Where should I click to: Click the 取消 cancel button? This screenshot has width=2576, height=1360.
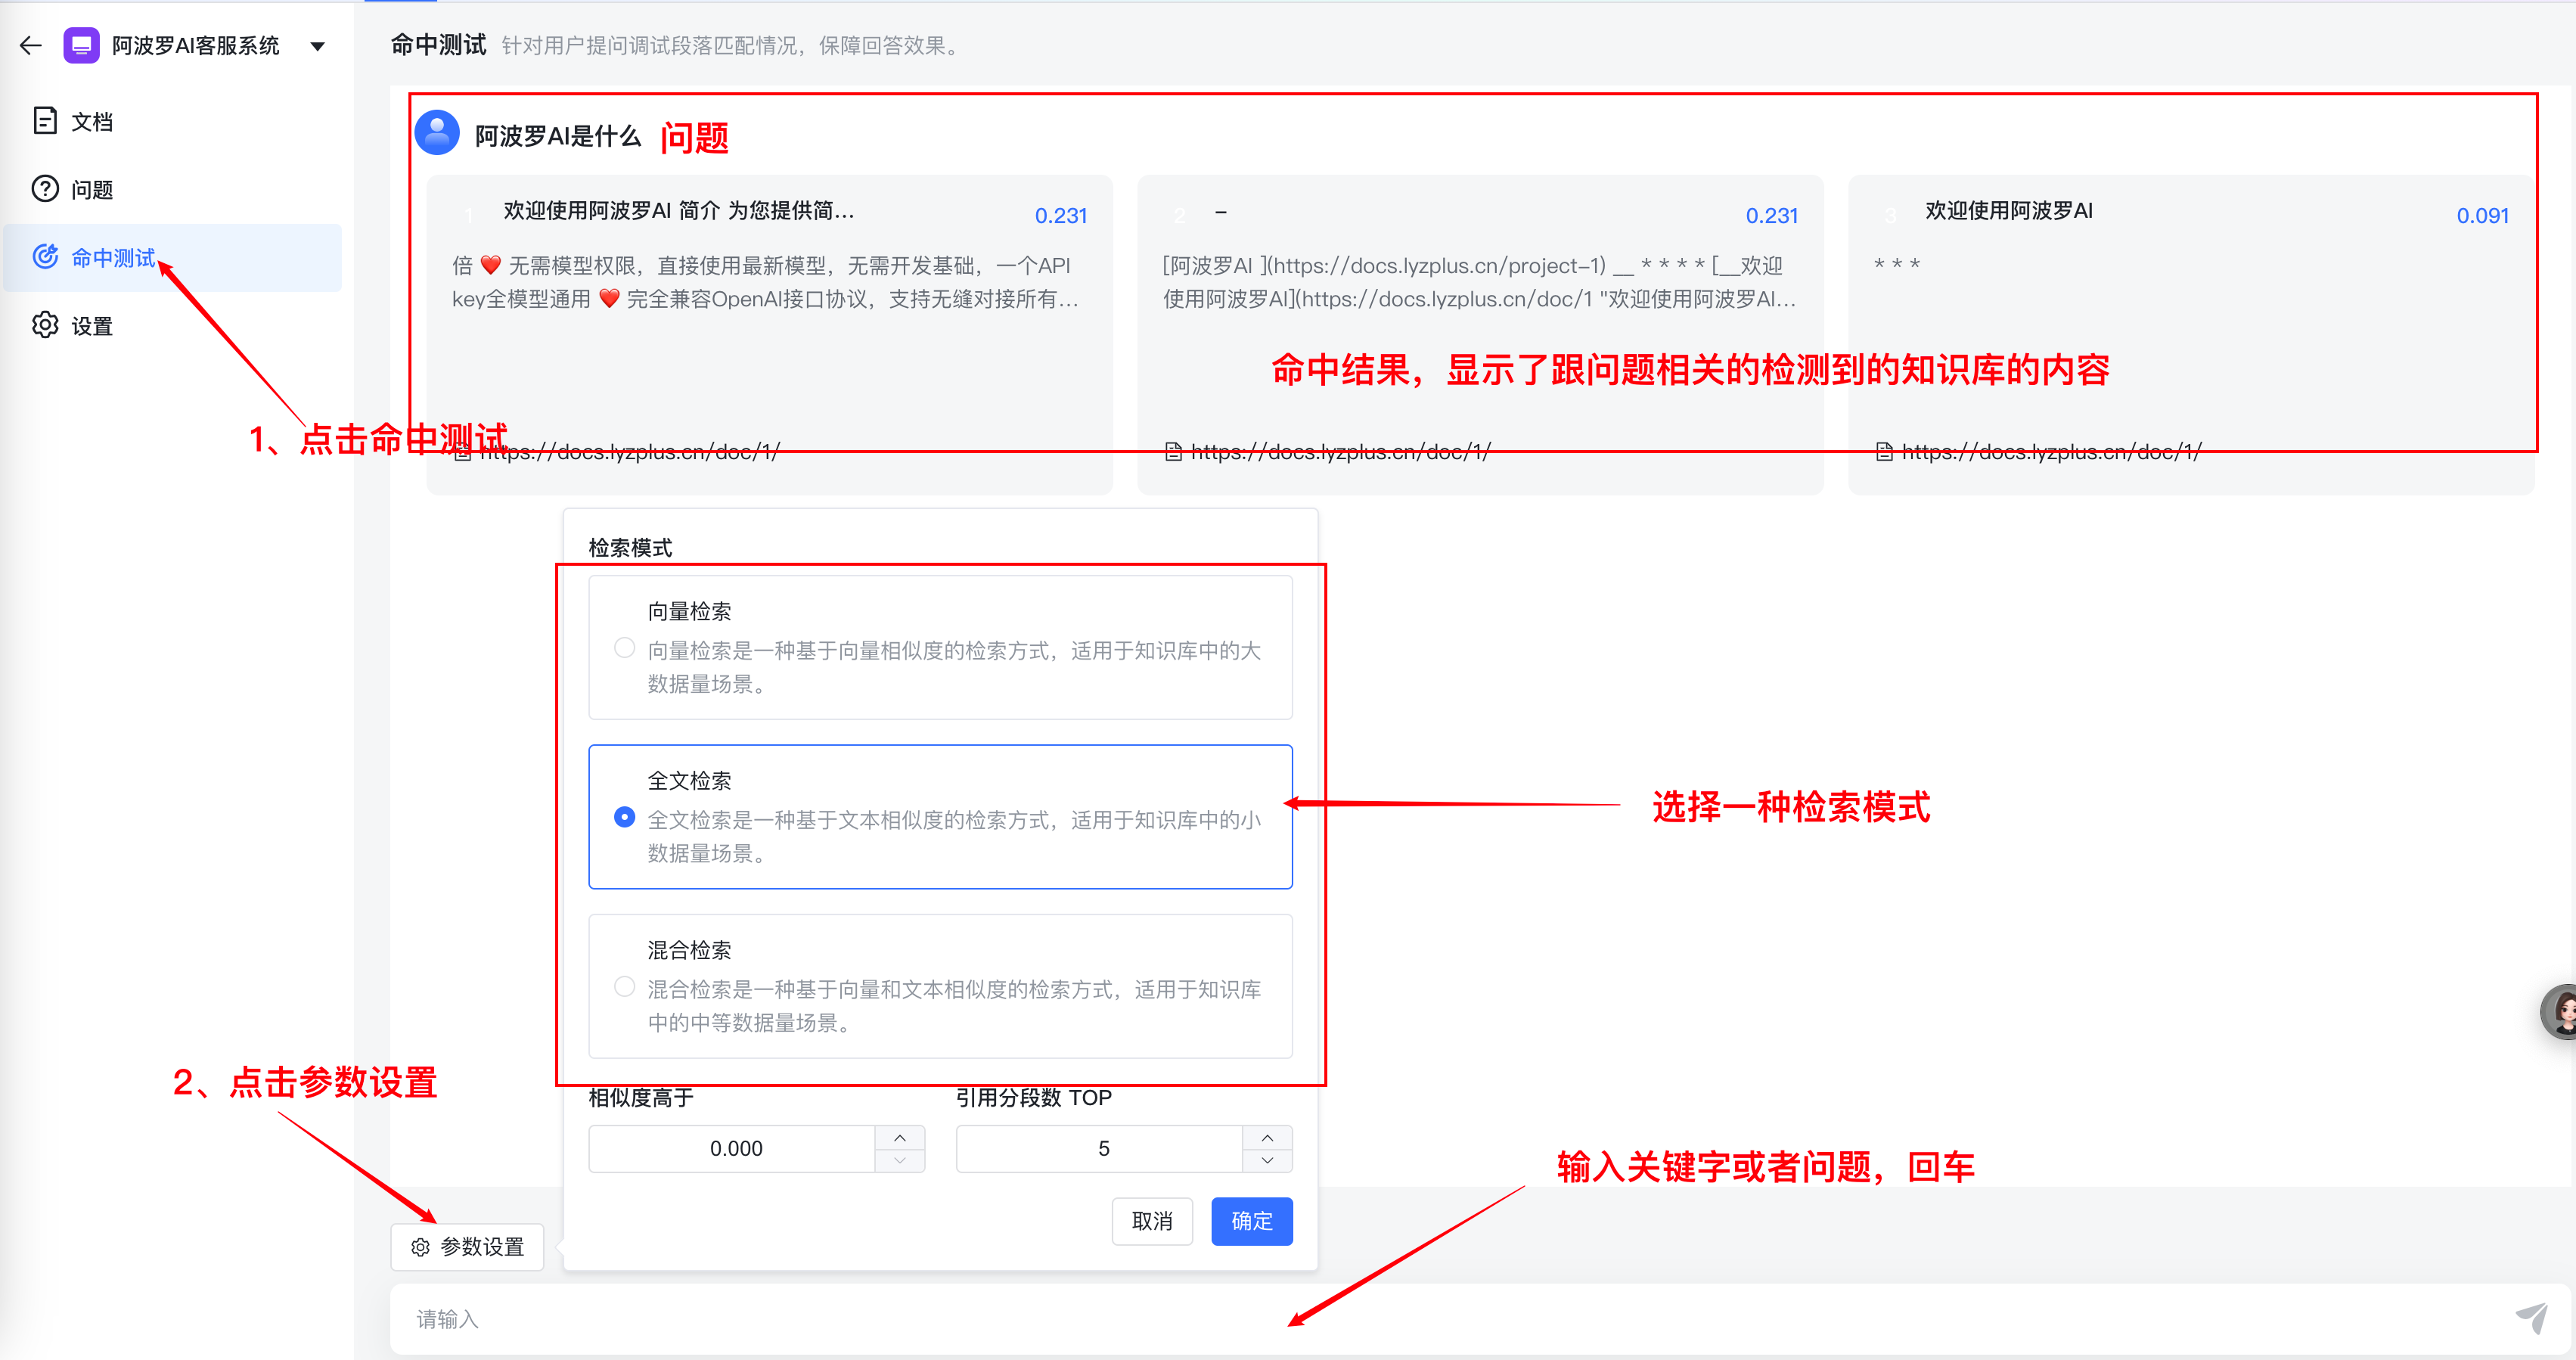coord(1152,1221)
